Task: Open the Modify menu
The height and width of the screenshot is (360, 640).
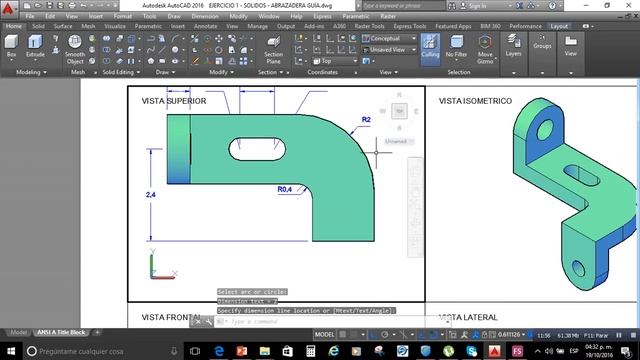Action: coord(238,16)
